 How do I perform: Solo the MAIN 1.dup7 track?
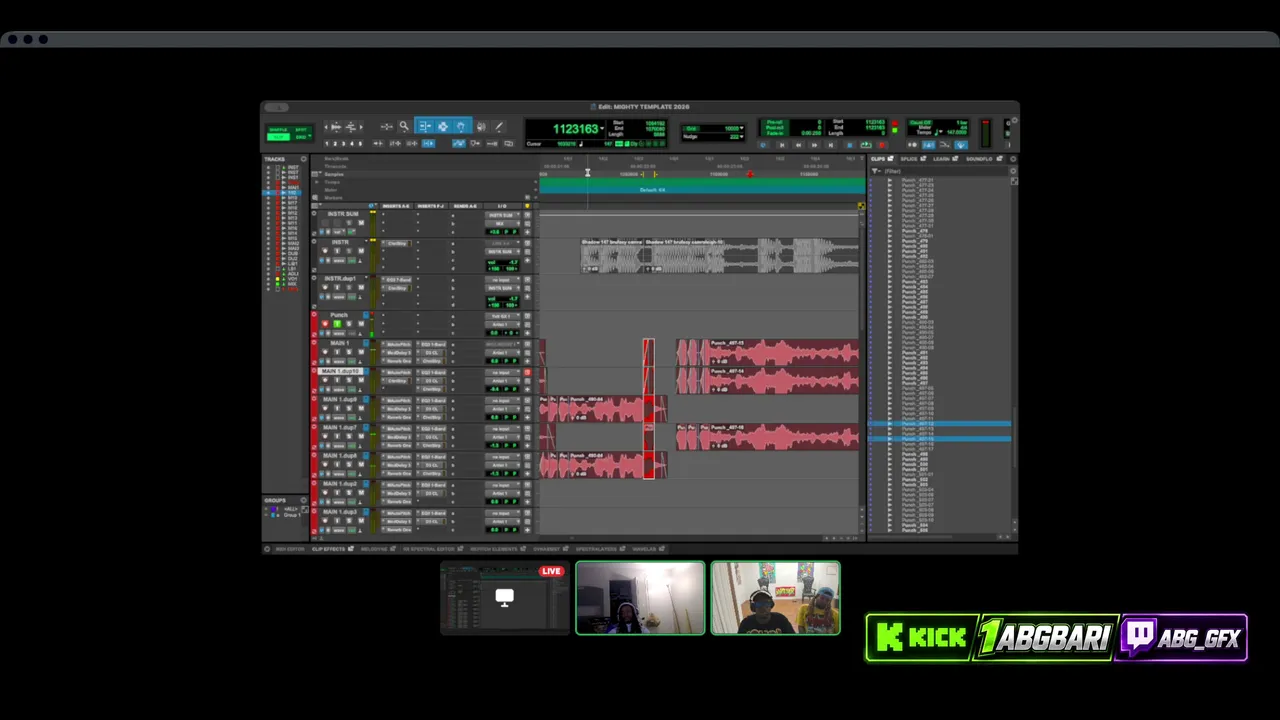[349, 436]
